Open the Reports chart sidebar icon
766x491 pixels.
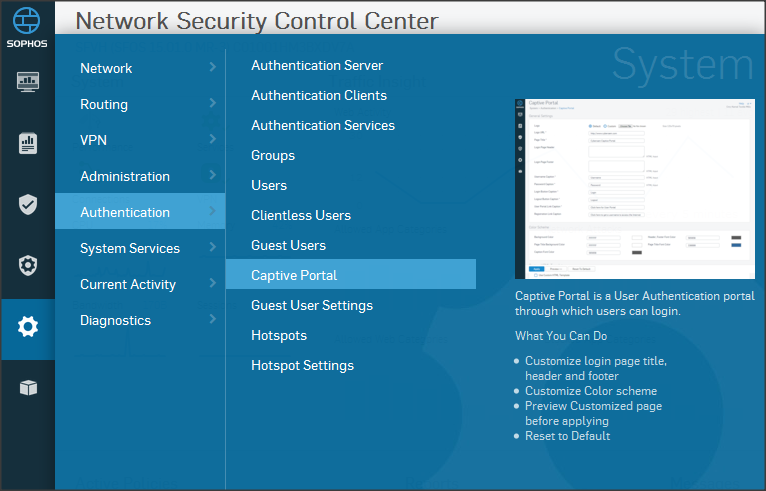point(28,143)
